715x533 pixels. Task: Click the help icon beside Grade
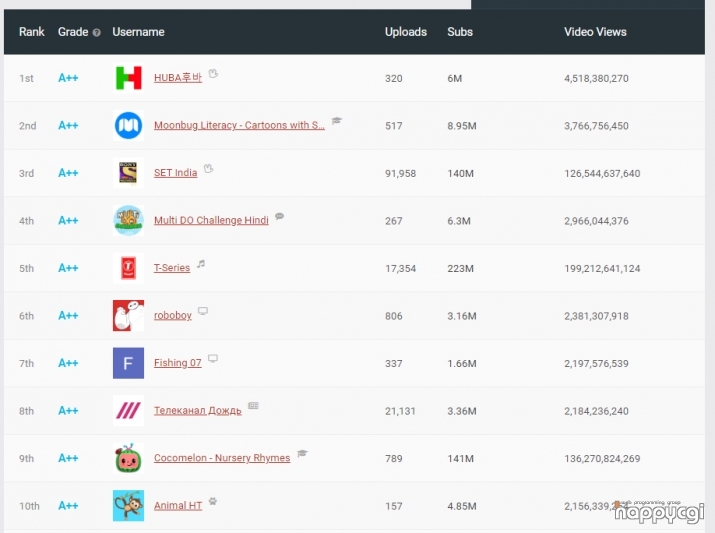[x=97, y=32]
